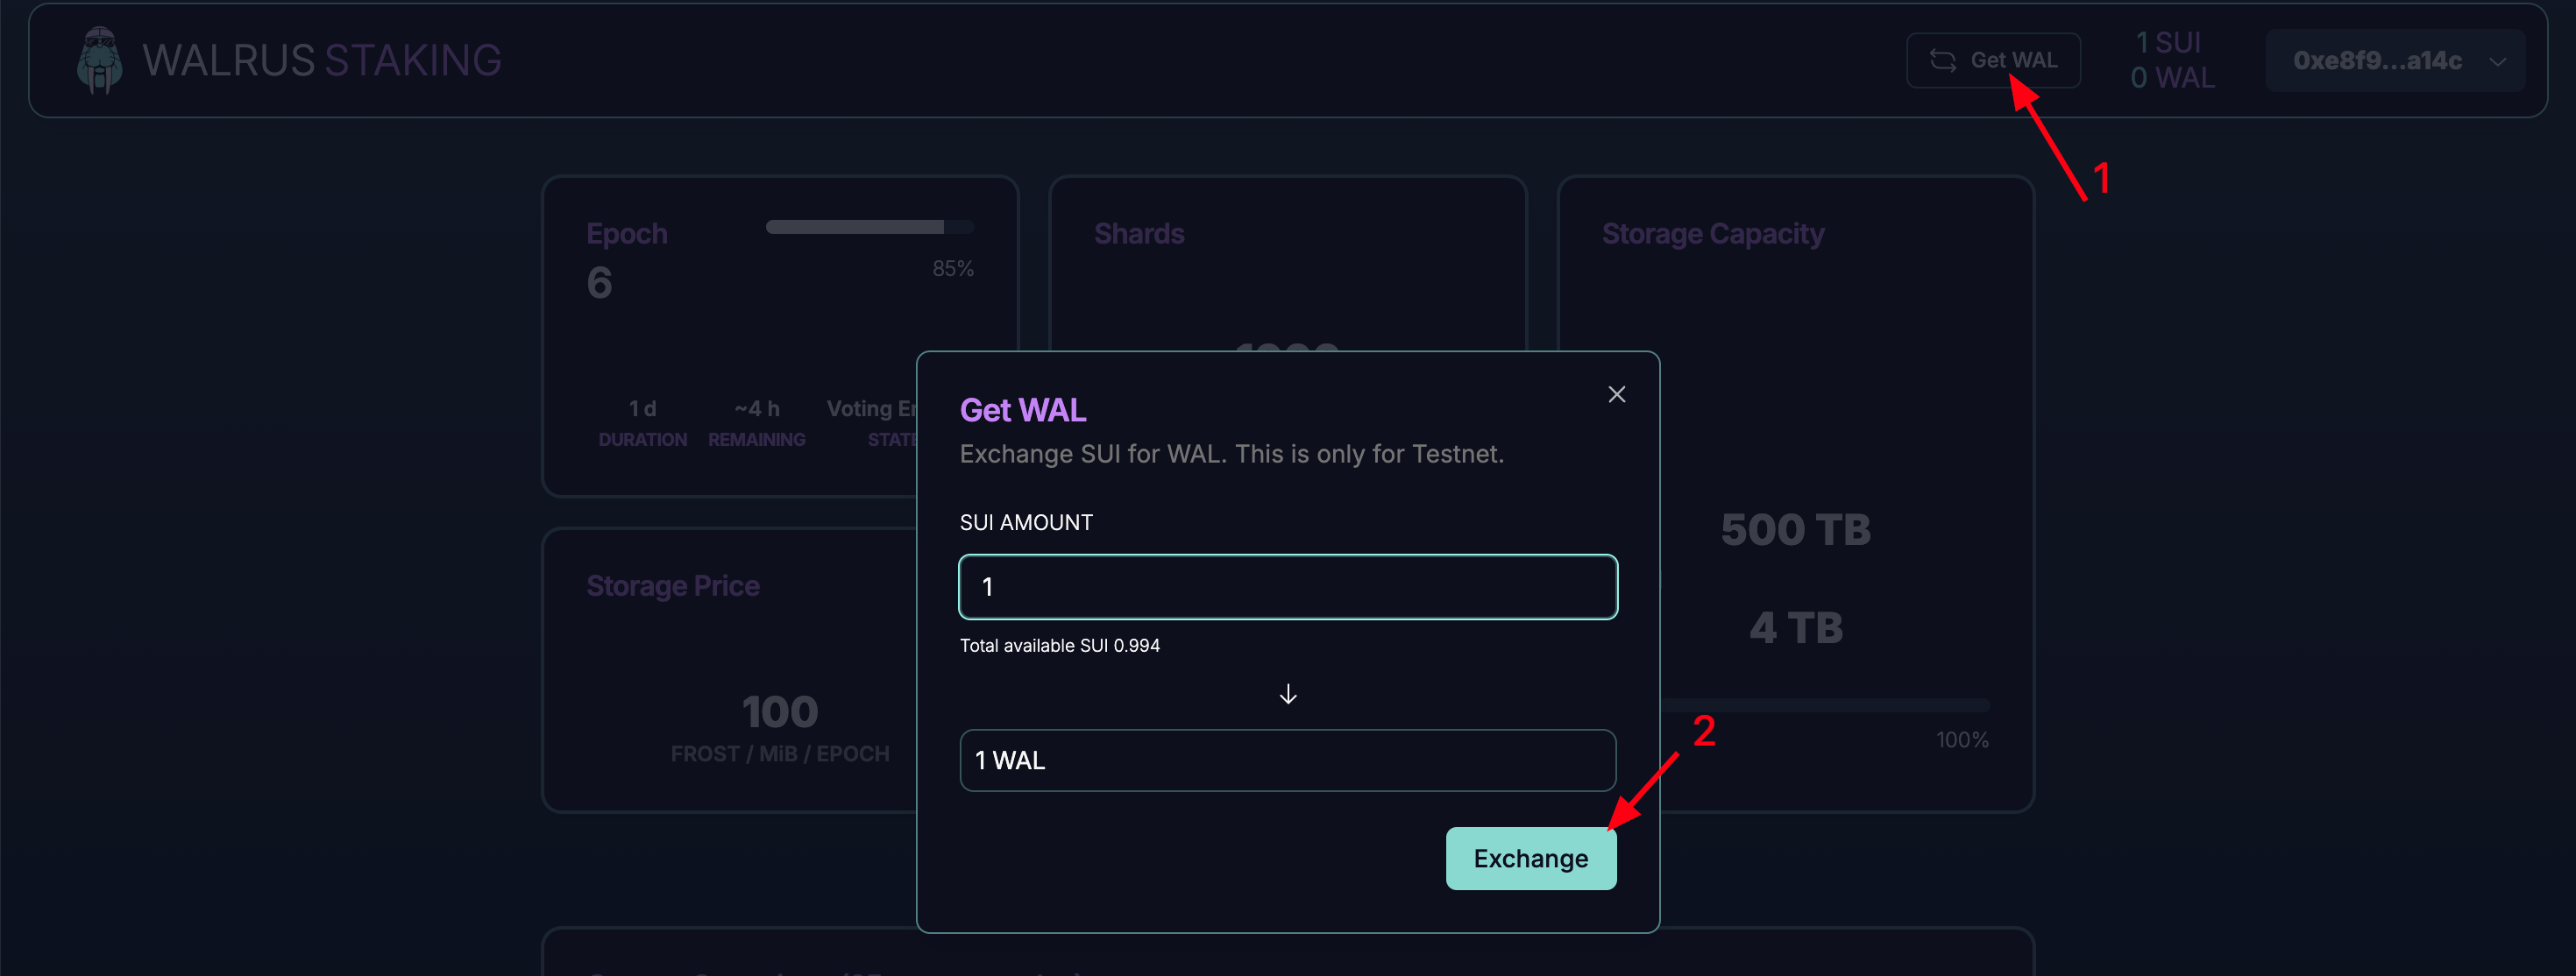The height and width of the screenshot is (976, 2576).
Task: Click the 0 WAL balance indicator
Action: click(x=2171, y=77)
